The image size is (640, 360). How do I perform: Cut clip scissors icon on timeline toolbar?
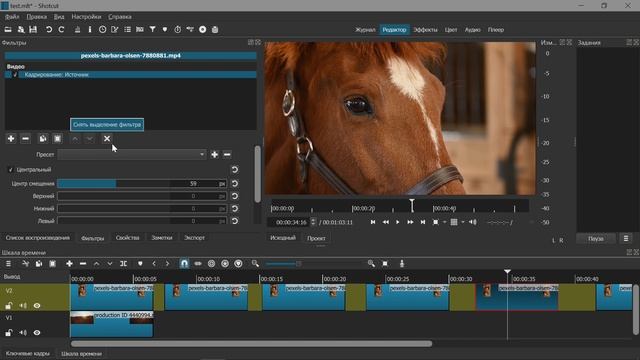(25, 264)
